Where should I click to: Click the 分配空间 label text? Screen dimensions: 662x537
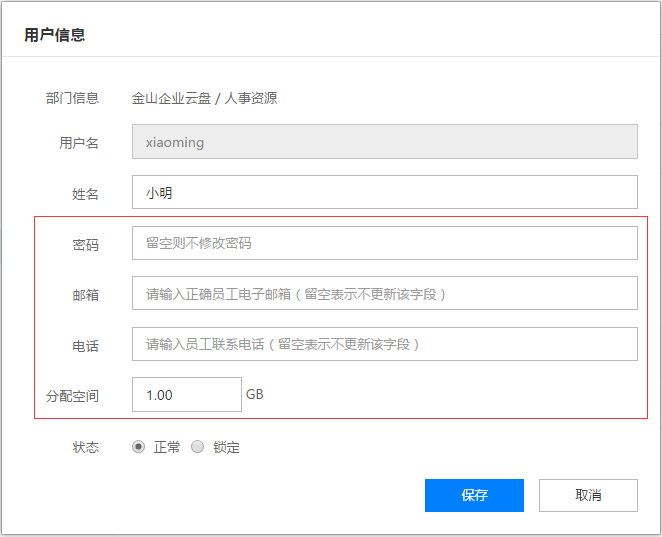(72, 396)
